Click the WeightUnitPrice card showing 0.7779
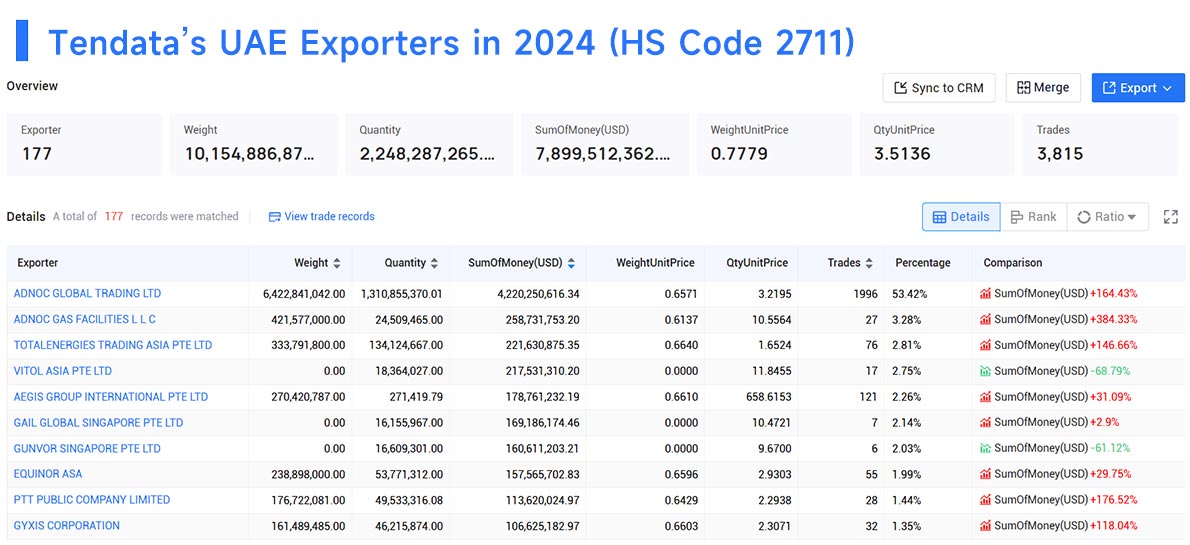Screen dimensions: 1190x545 coord(776,144)
